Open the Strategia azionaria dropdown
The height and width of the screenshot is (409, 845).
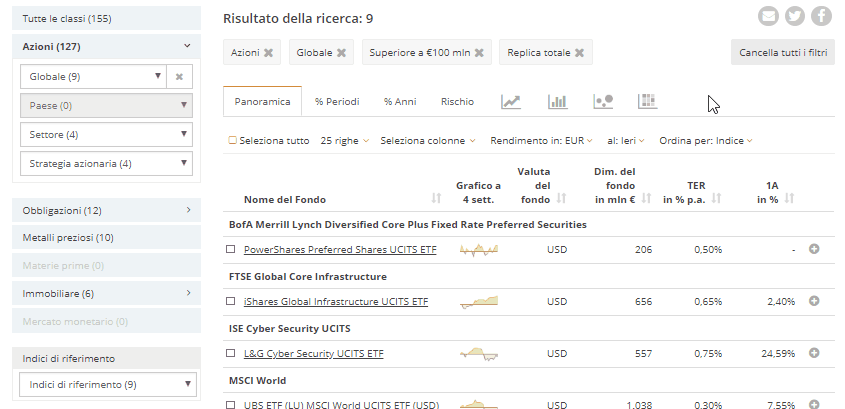(105, 163)
